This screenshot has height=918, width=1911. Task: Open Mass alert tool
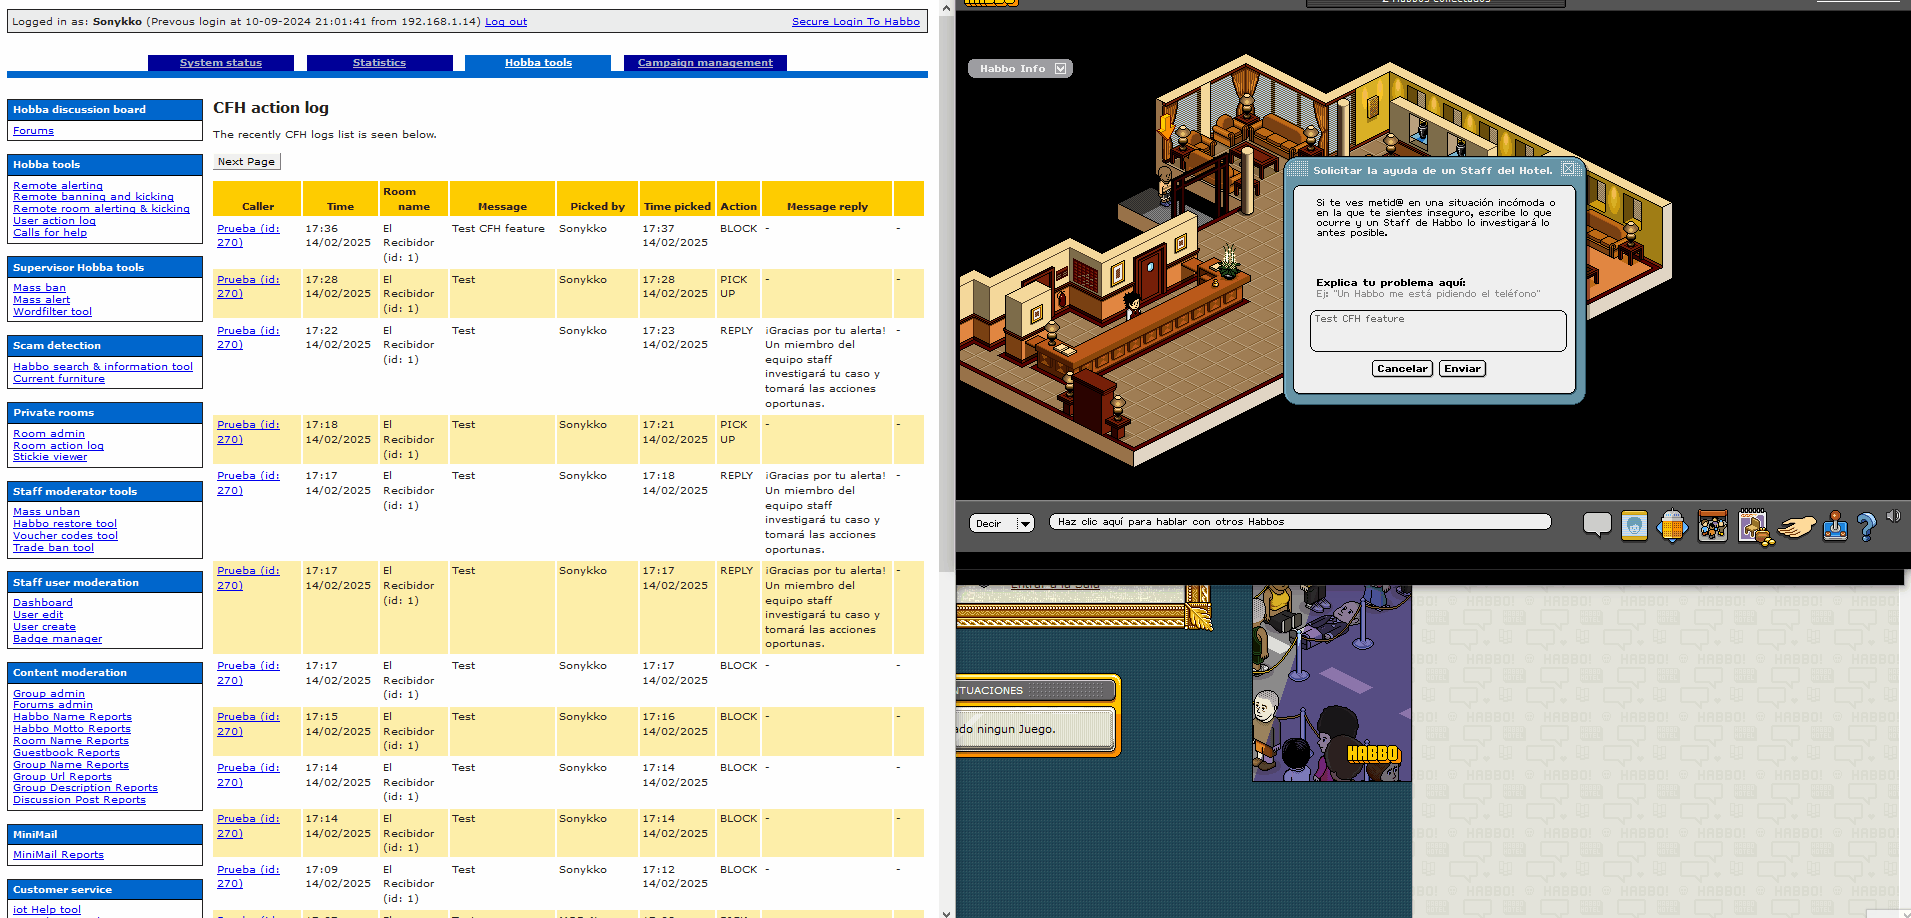(x=41, y=300)
